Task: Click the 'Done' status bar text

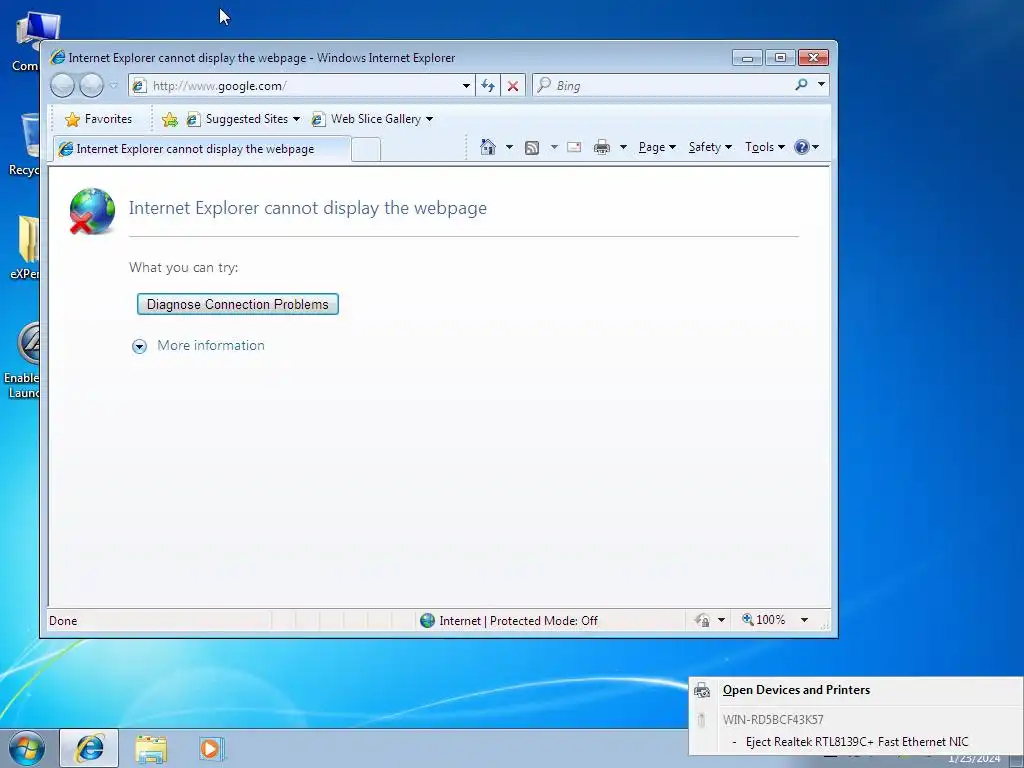Action: click(x=63, y=620)
